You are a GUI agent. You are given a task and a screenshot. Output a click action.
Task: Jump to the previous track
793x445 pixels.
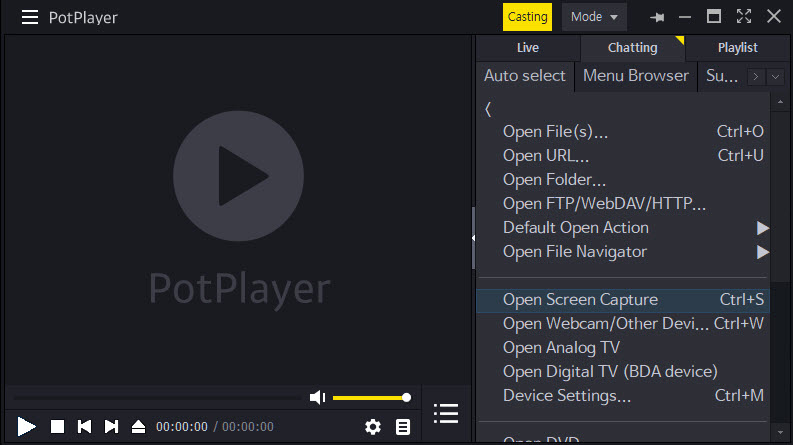pos(84,426)
